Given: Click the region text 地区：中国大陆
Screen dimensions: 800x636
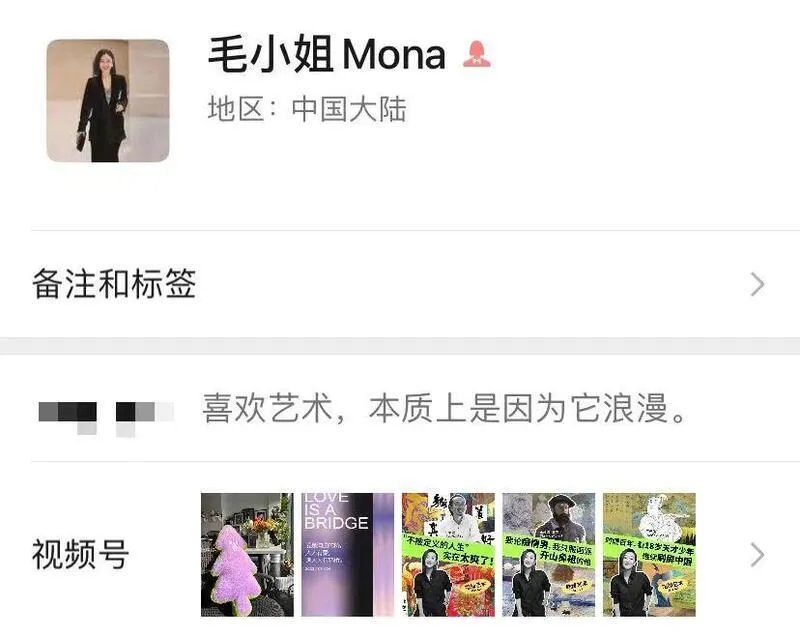Looking at the screenshot, I should 307,109.
